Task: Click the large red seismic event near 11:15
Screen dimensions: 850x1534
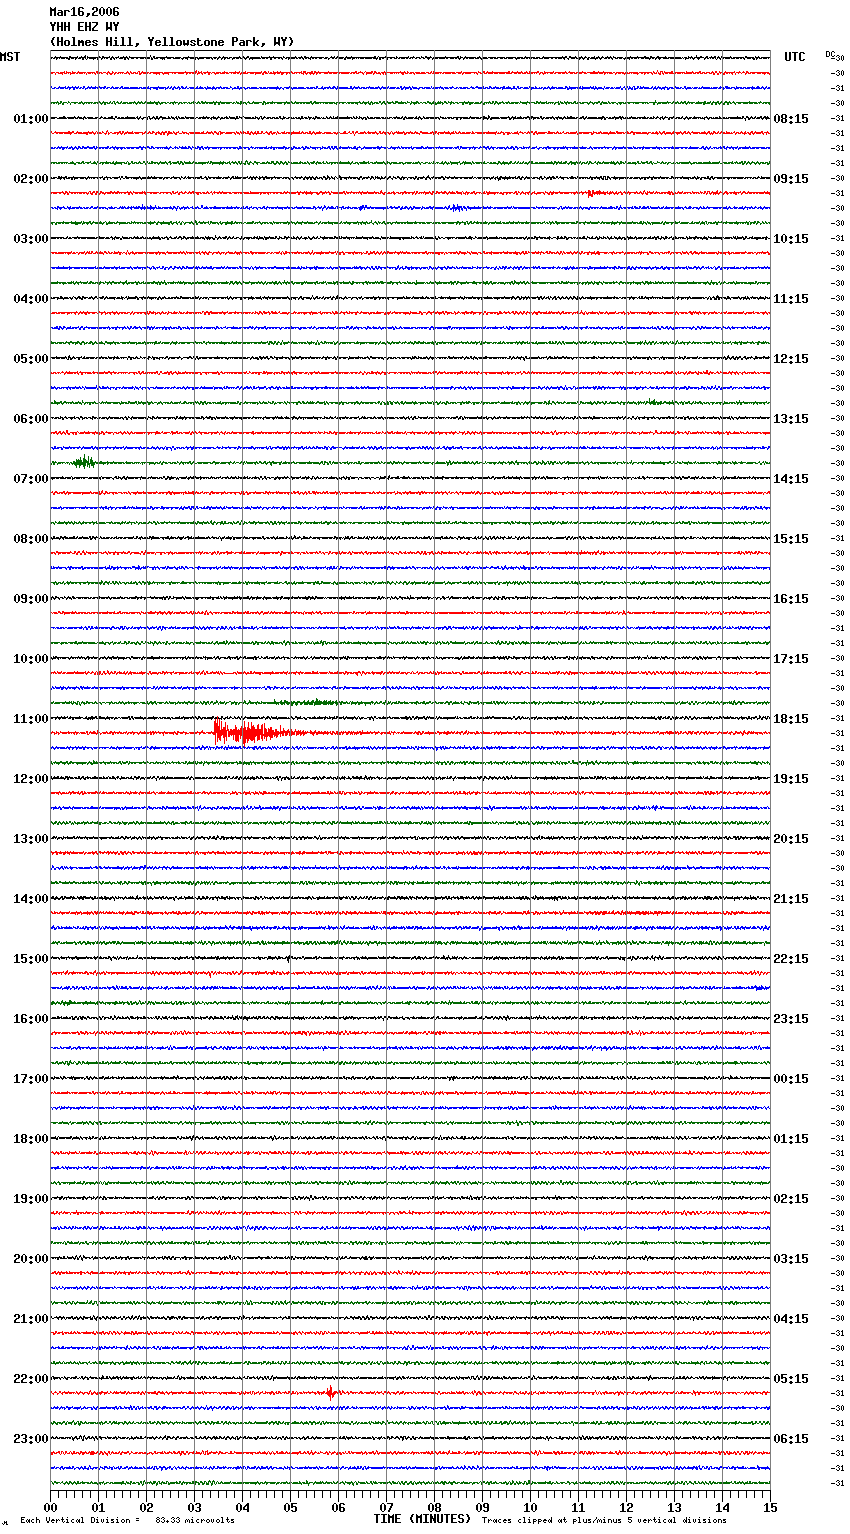Action: click(255, 733)
